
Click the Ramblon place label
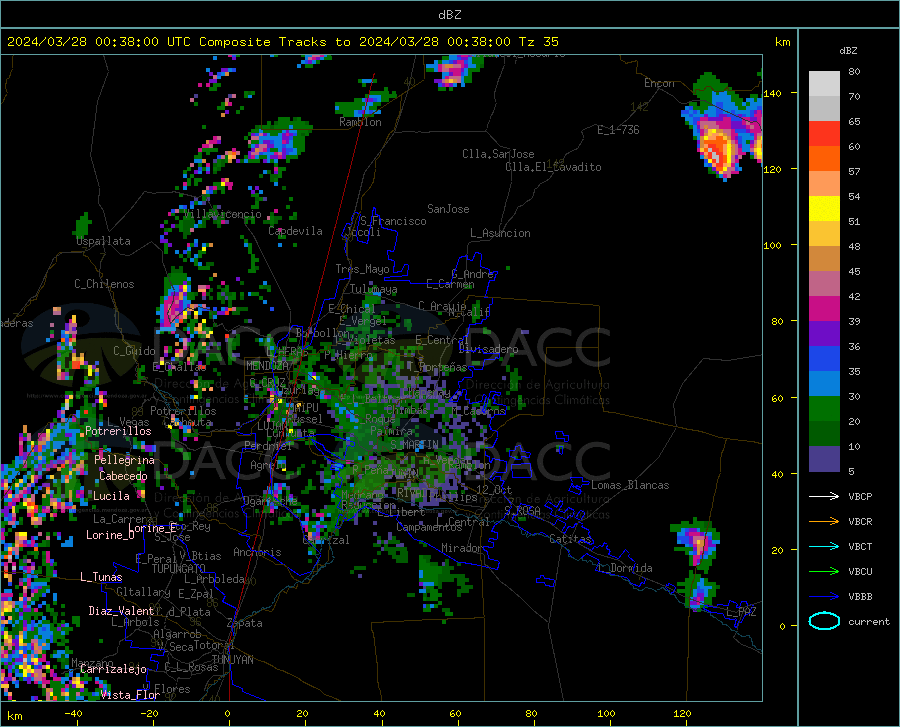click(x=360, y=122)
